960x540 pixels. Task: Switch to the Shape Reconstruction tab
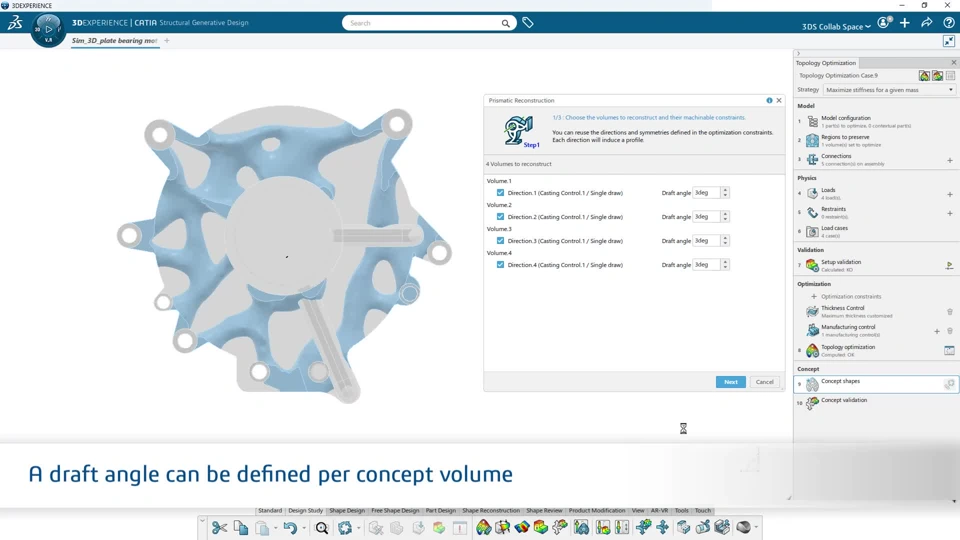[491, 511]
